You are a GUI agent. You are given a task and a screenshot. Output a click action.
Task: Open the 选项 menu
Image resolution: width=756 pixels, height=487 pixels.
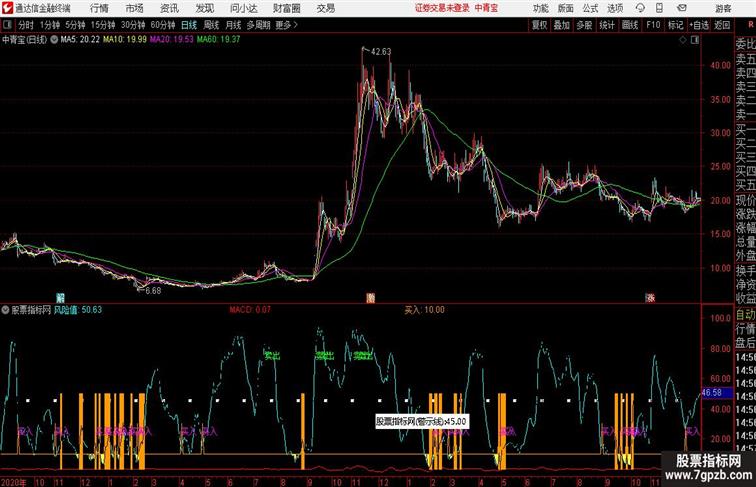[615, 8]
